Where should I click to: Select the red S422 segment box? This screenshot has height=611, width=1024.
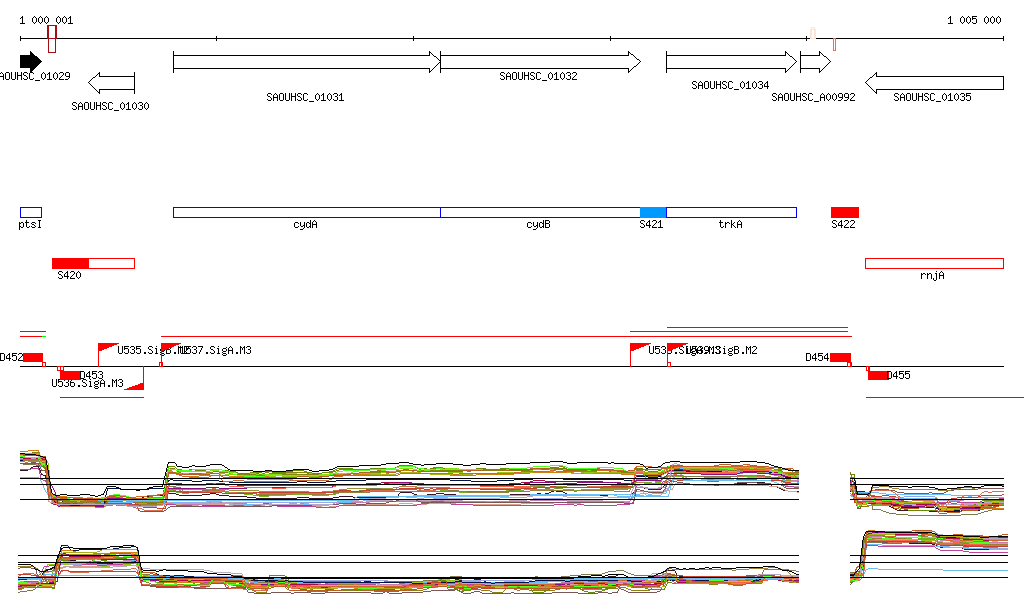(845, 212)
